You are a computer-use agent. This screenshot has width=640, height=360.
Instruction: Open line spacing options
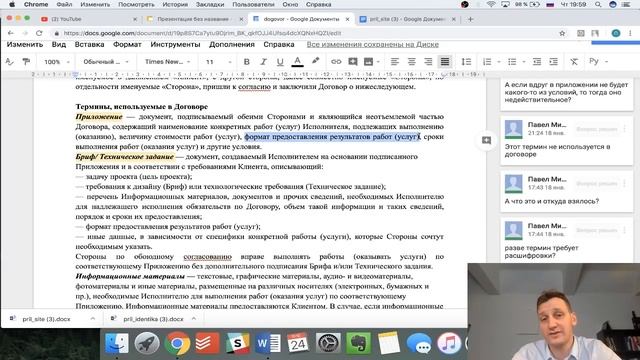click(466, 62)
